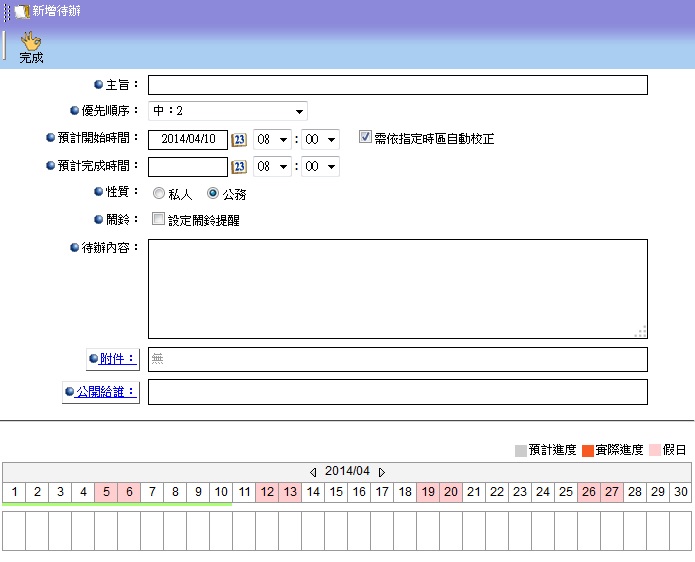This screenshot has height=562, width=695.
Task: Go to previous month arrow
Action: coord(313,472)
